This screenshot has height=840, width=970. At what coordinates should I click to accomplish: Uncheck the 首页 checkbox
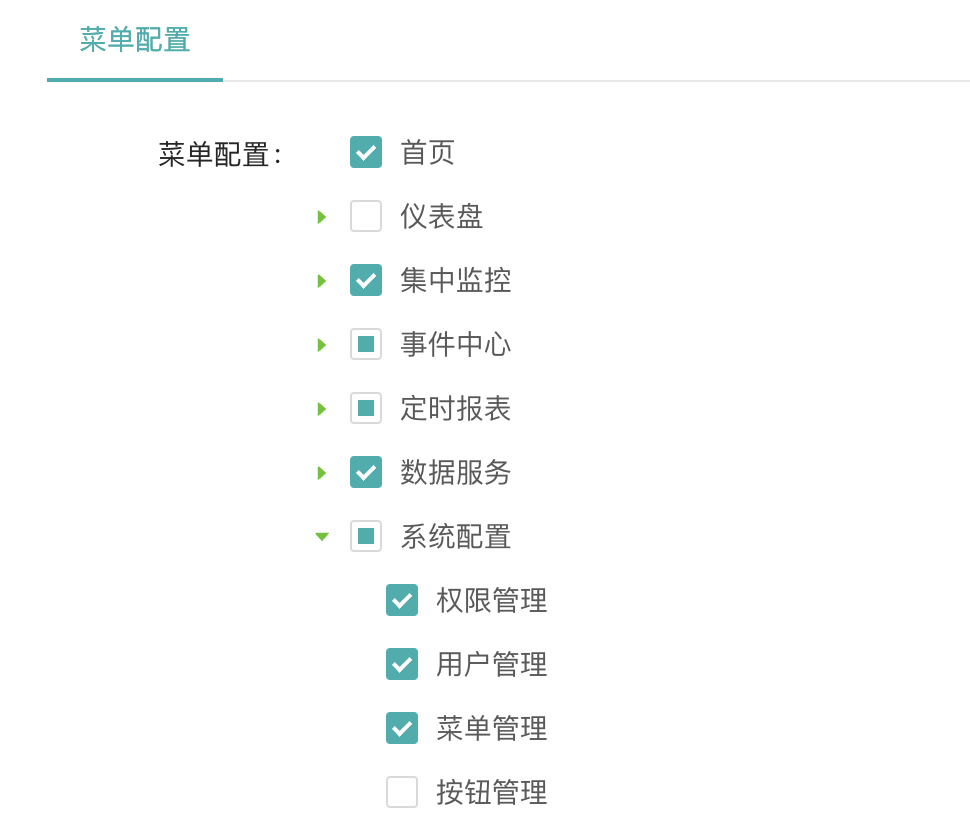point(366,152)
